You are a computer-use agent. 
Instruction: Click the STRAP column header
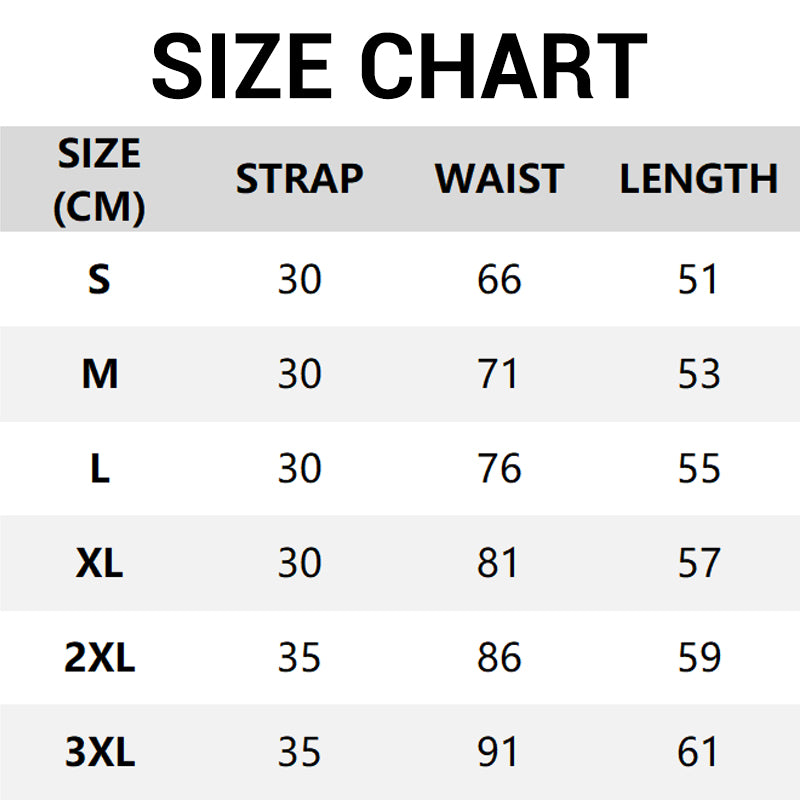click(299, 179)
